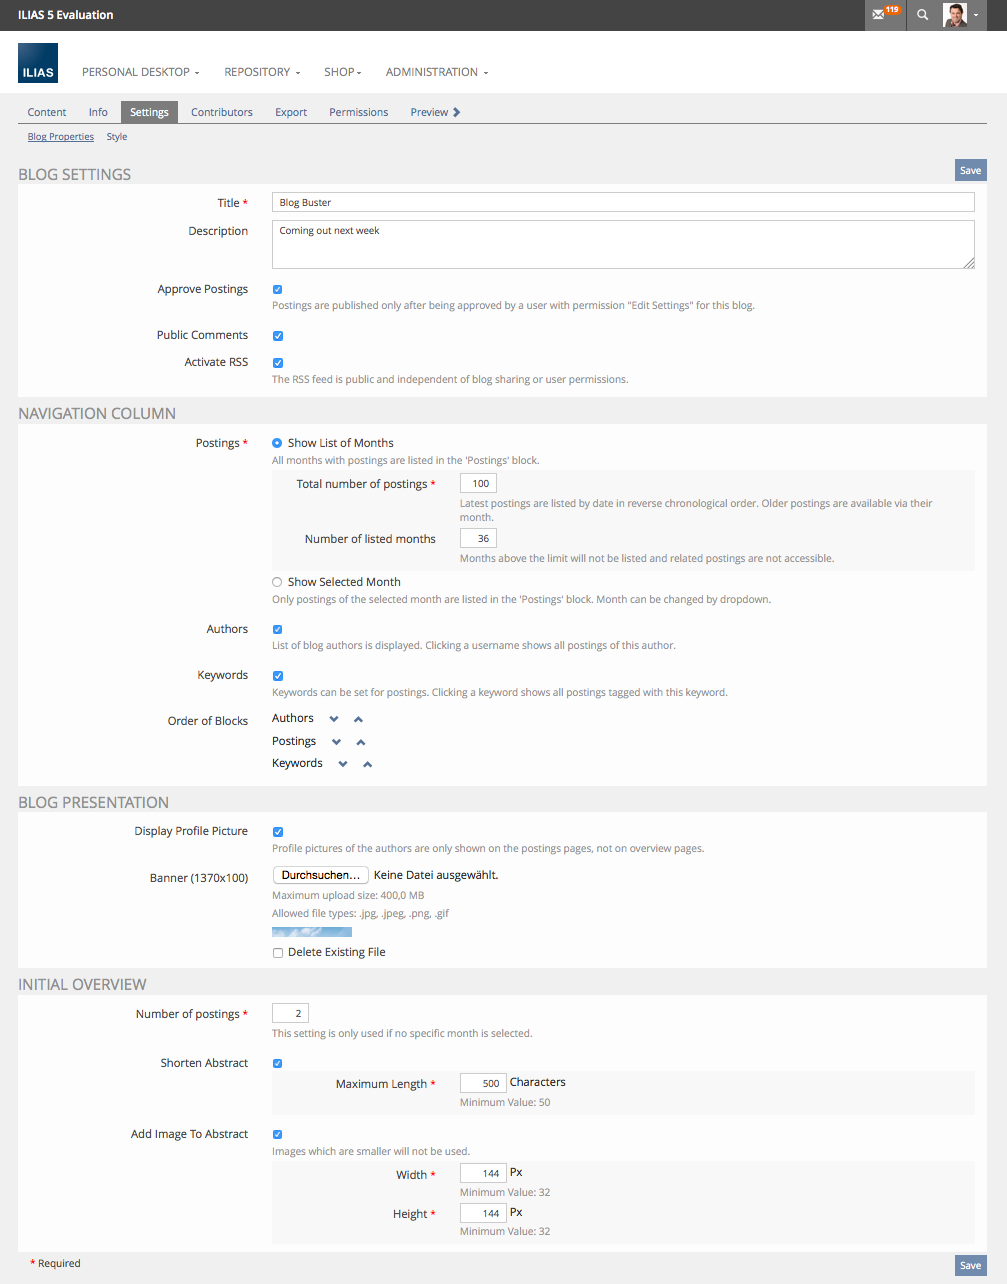The height and width of the screenshot is (1284, 1007).
Task: Open the Administration dropdown menu
Action: pos(436,72)
